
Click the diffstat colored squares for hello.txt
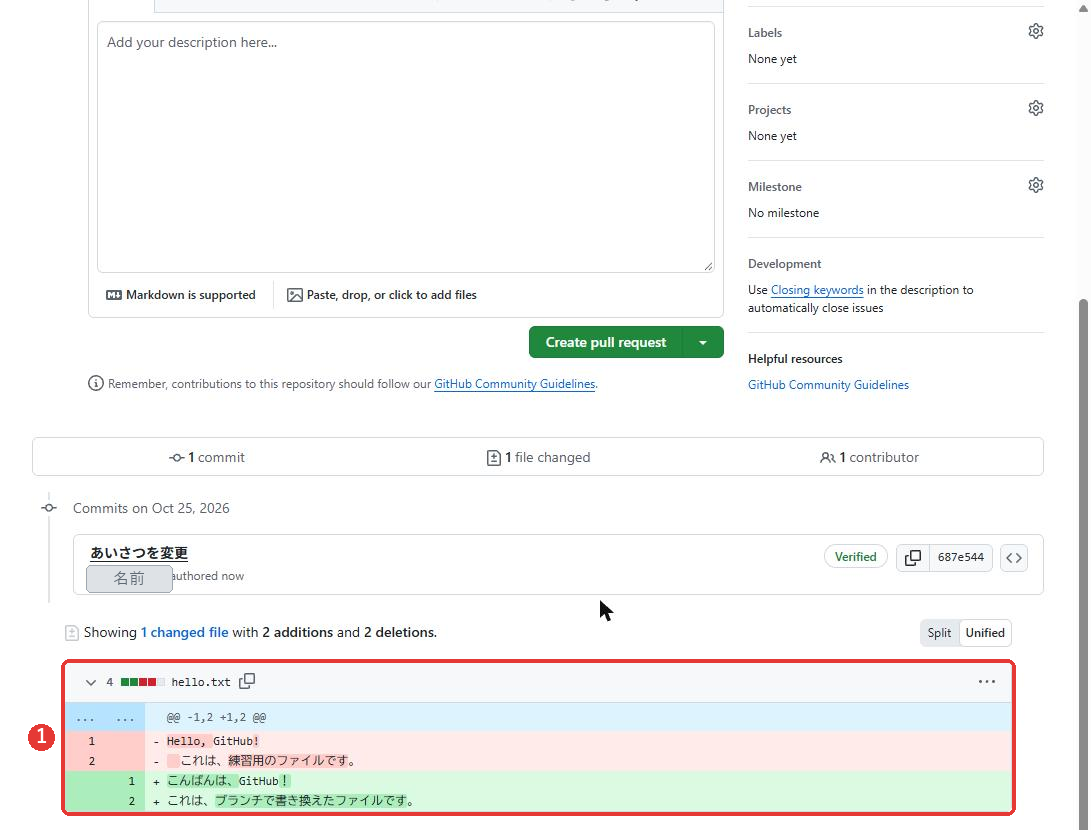(143, 682)
